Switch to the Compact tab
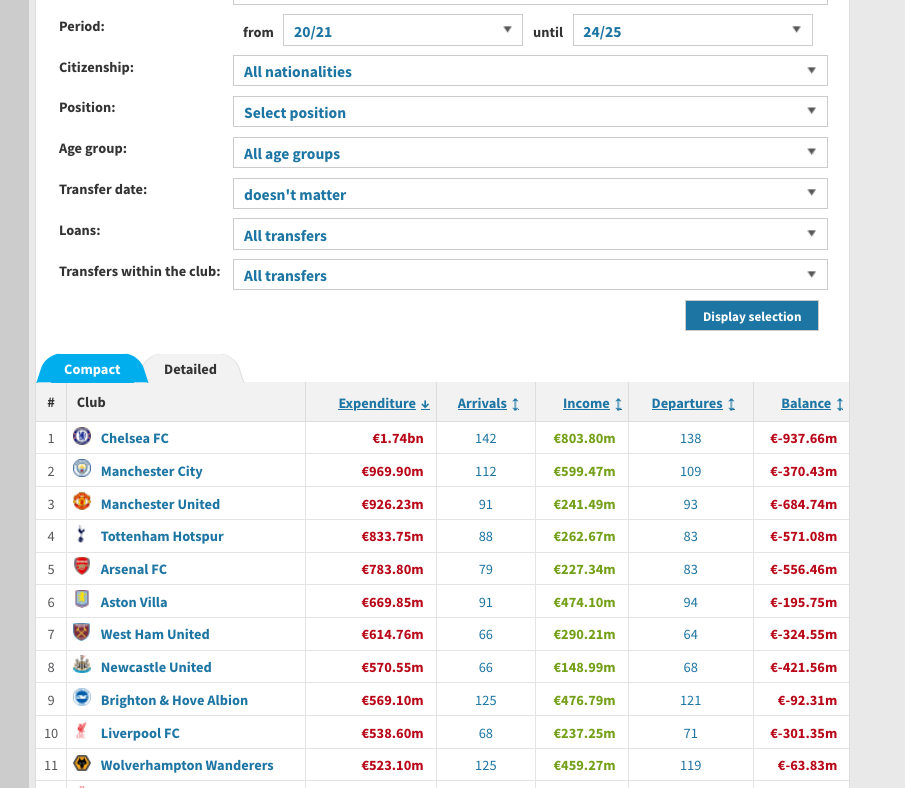905x788 pixels. tap(92, 369)
